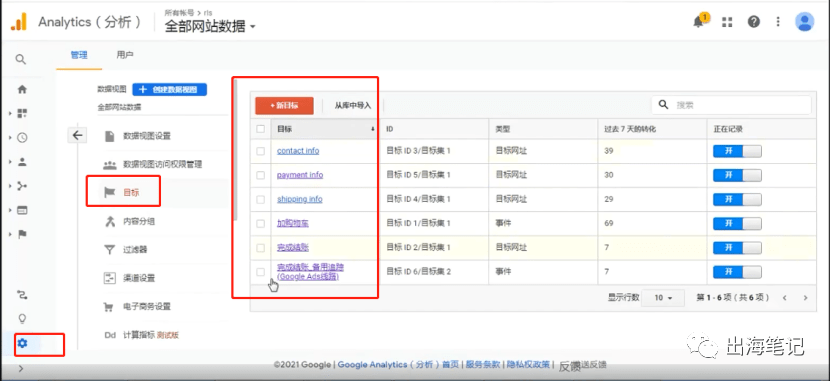The image size is (831, 382).
Task: Go to previous page of goals table
Action: coord(785,298)
